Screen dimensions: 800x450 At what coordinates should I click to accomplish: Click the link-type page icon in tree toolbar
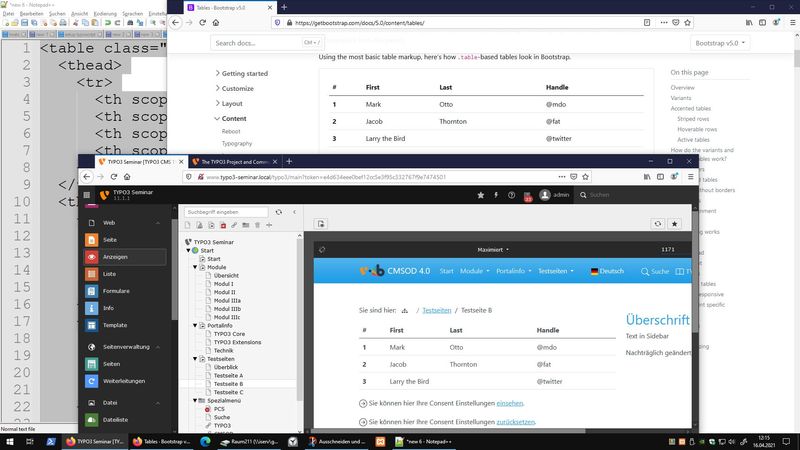pos(234,225)
